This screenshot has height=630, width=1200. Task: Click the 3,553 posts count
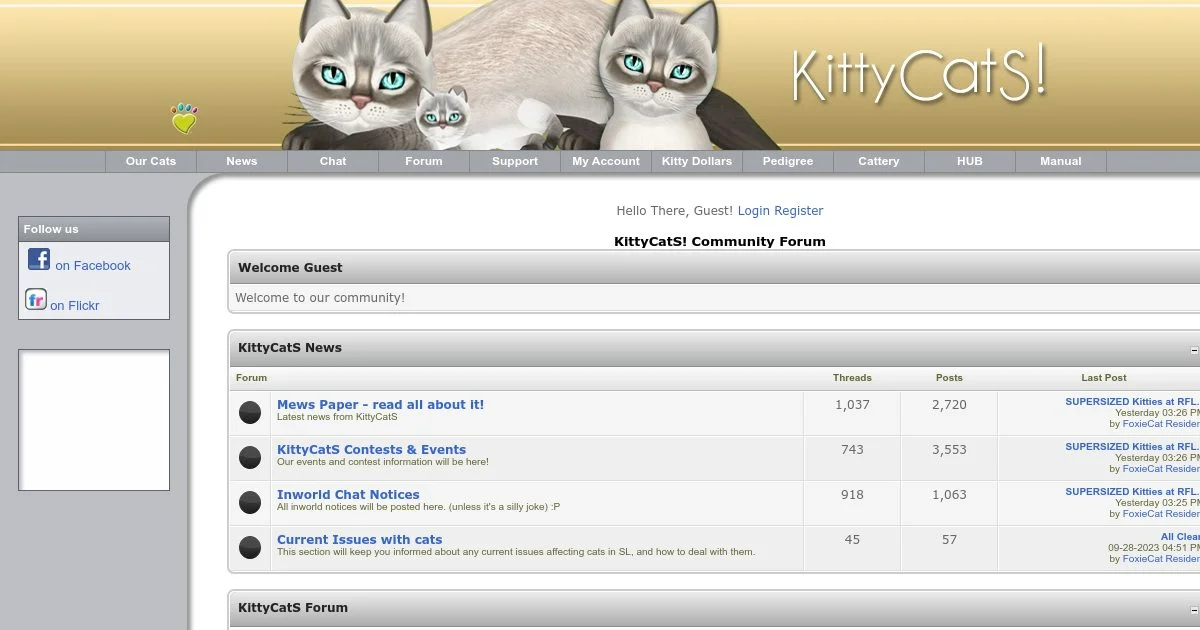949,450
